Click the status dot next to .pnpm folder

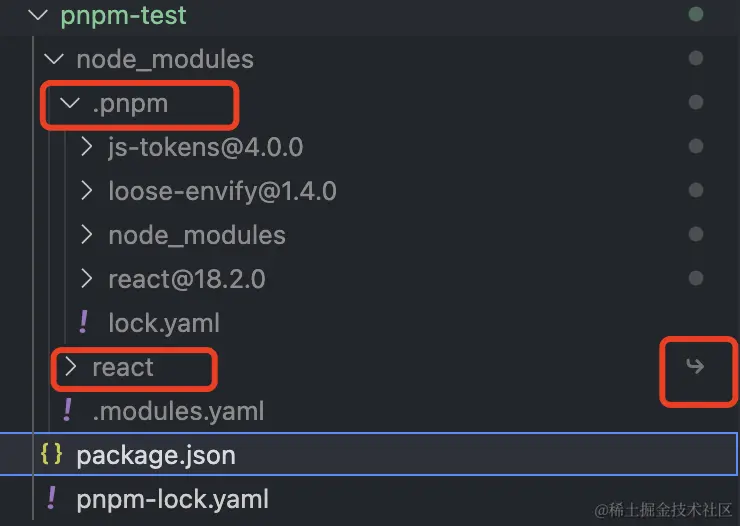(x=696, y=102)
